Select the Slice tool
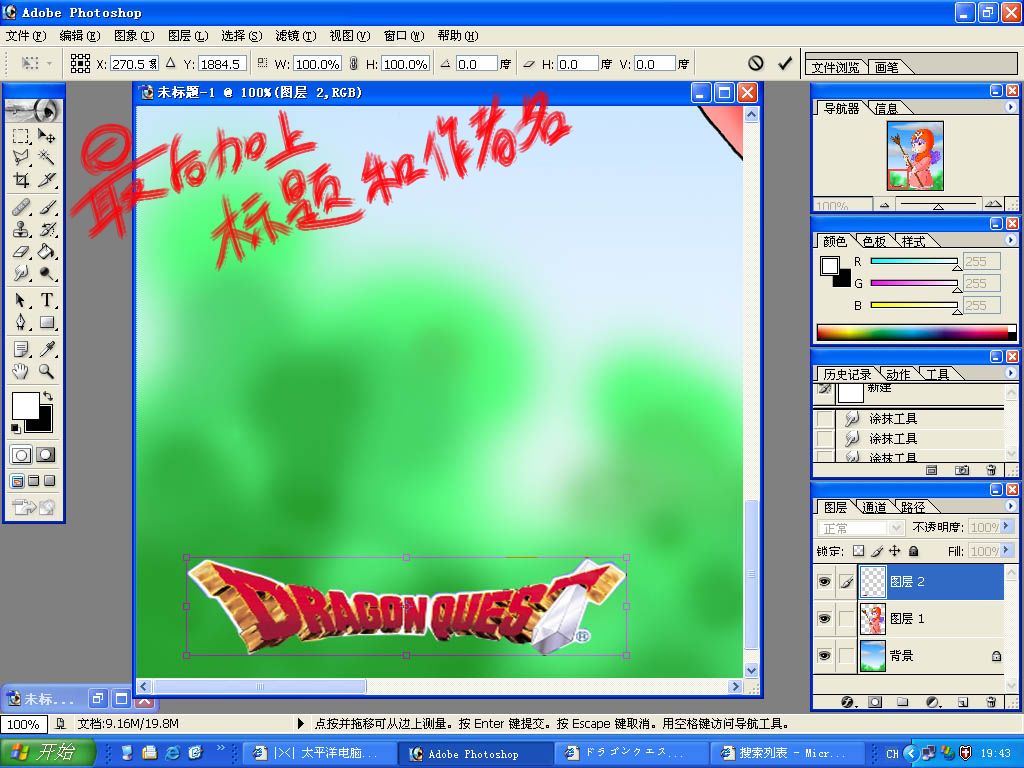This screenshot has height=768, width=1024. pos(46,180)
